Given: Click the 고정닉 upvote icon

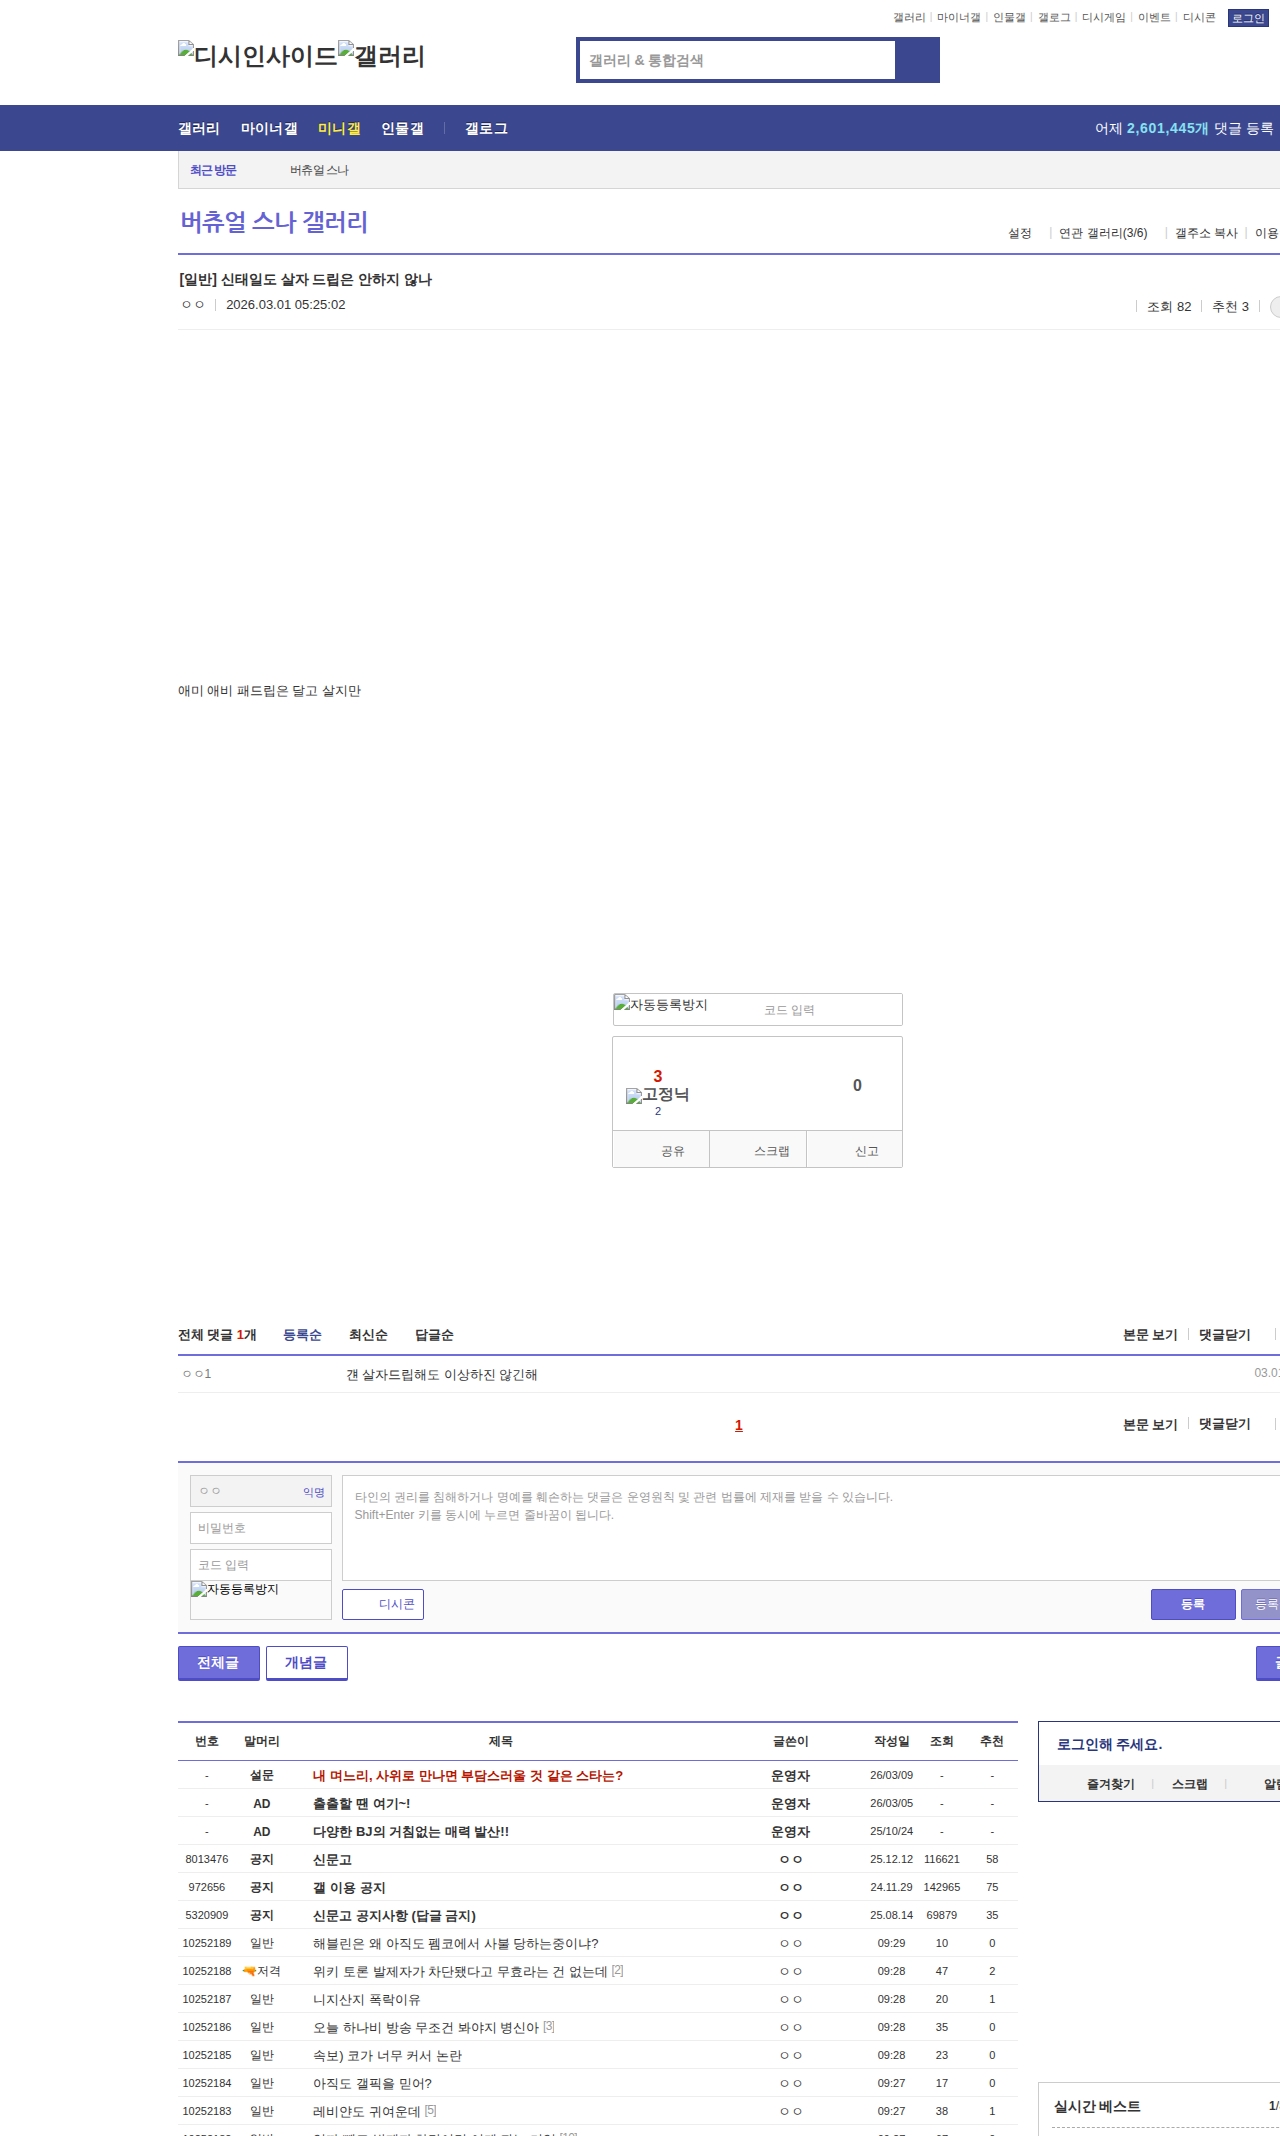Looking at the screenshot, I should pyautogui.click(x=657, y=1095).
